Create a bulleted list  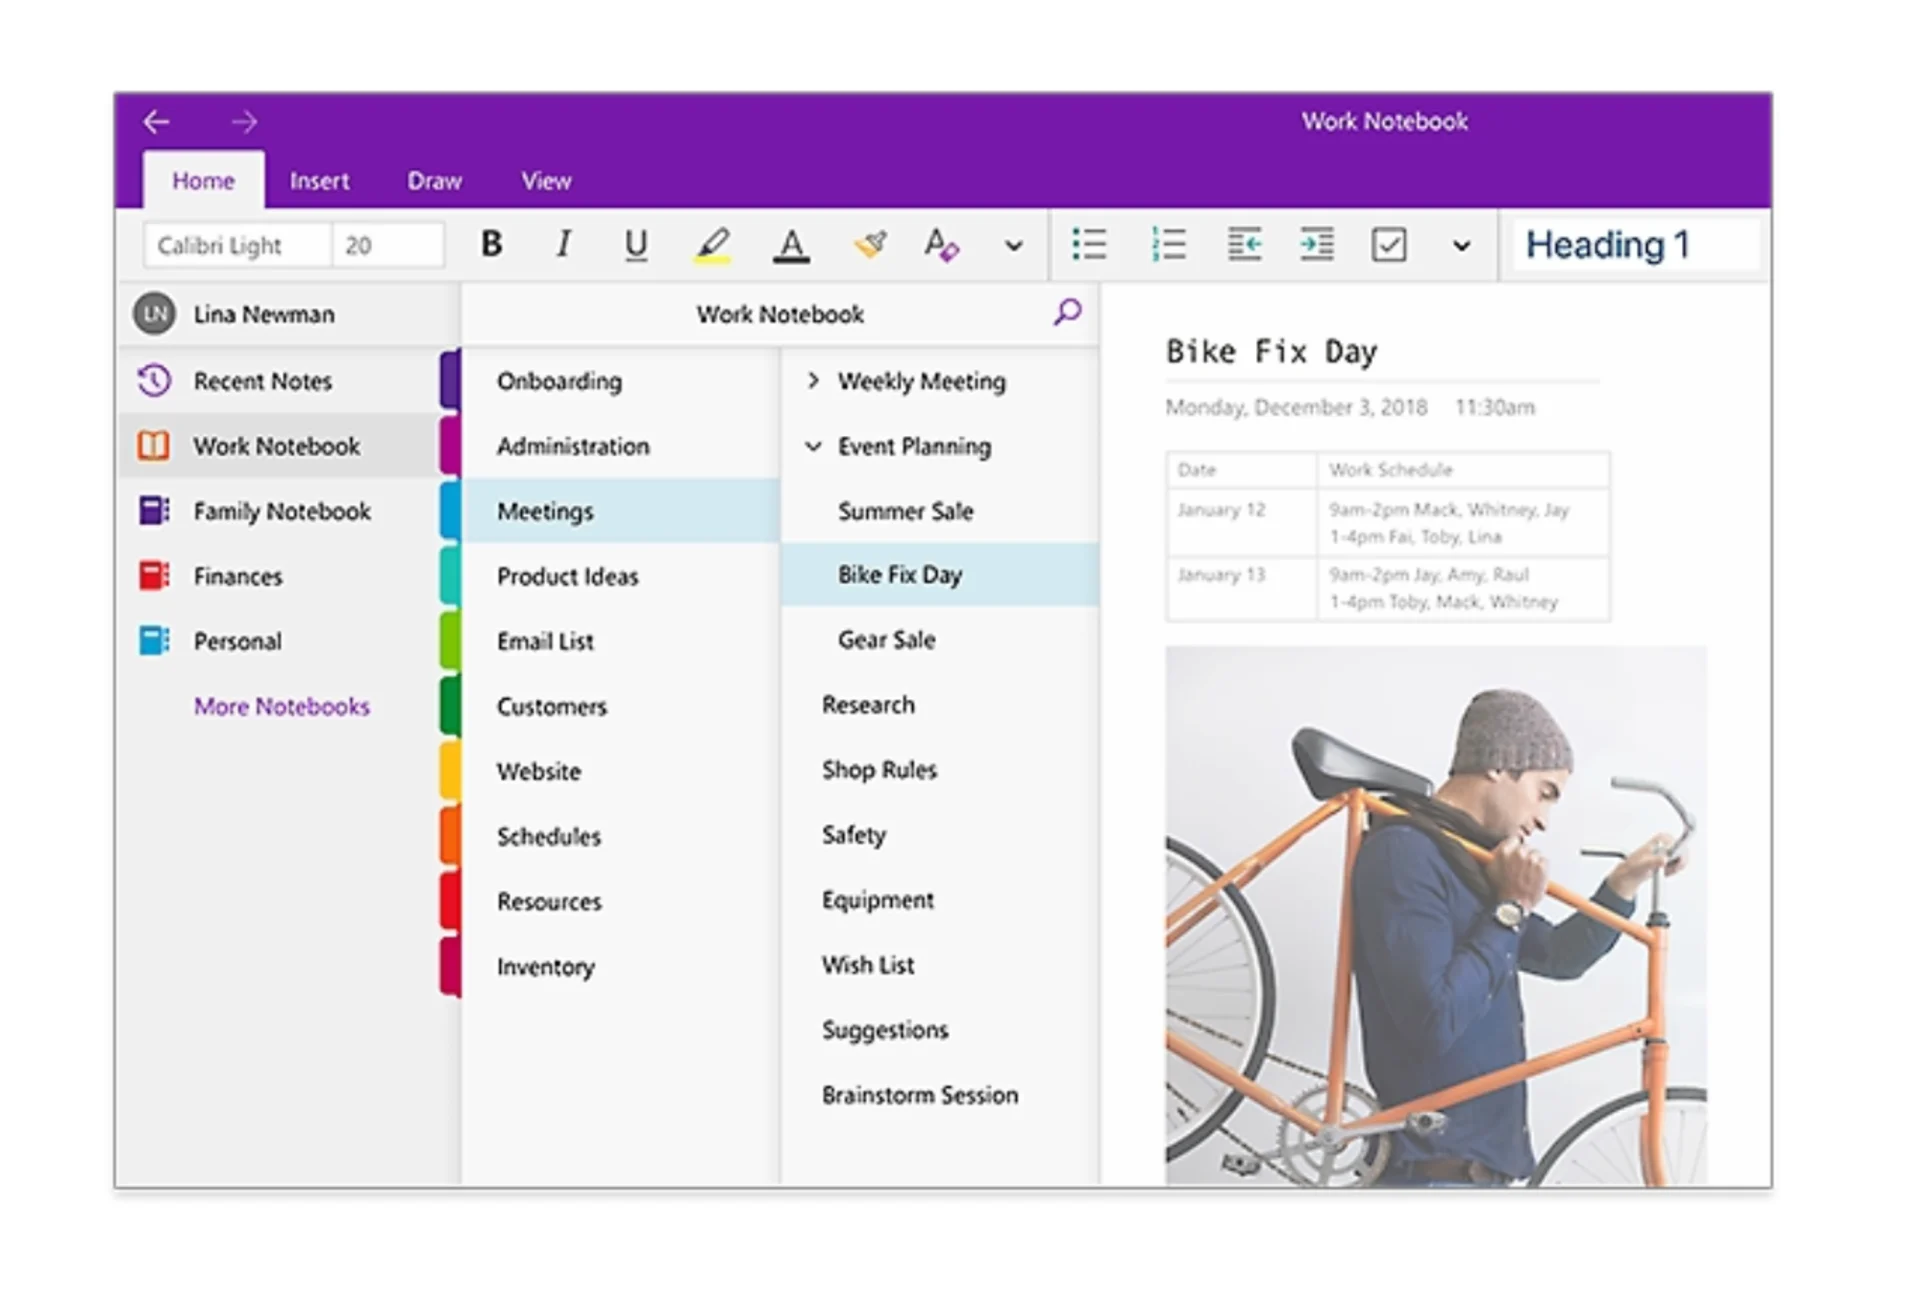point(1089,244)
